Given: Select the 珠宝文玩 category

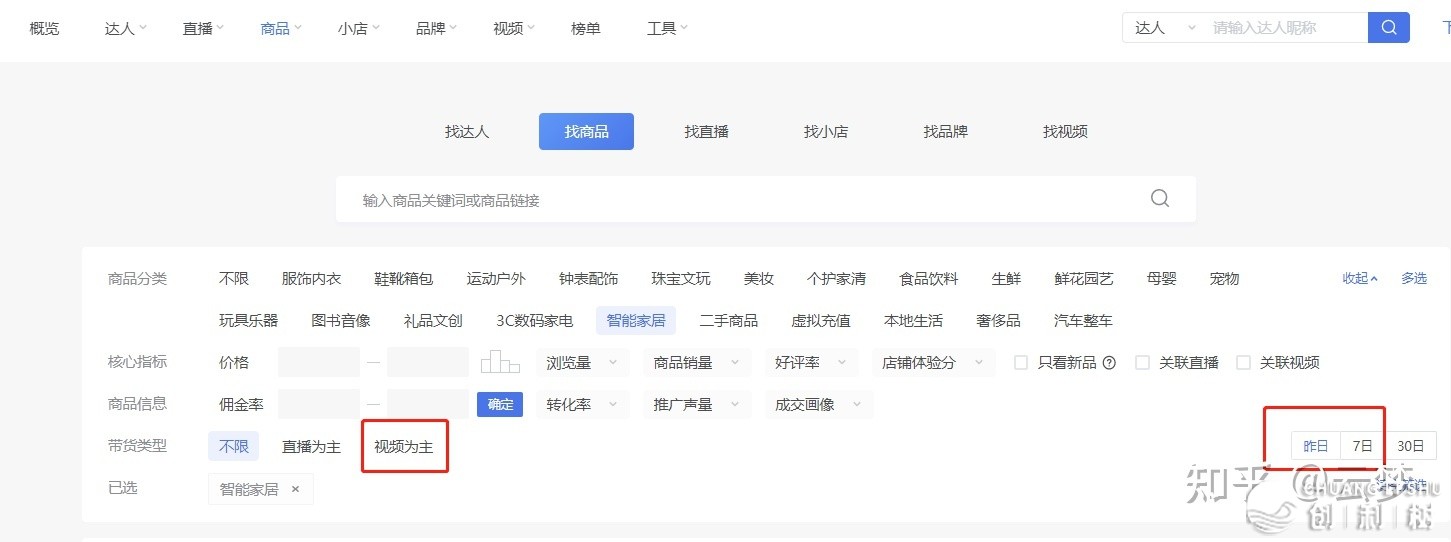Looking at the screenshot, I should pyautogui.click(x=681, y=279).
